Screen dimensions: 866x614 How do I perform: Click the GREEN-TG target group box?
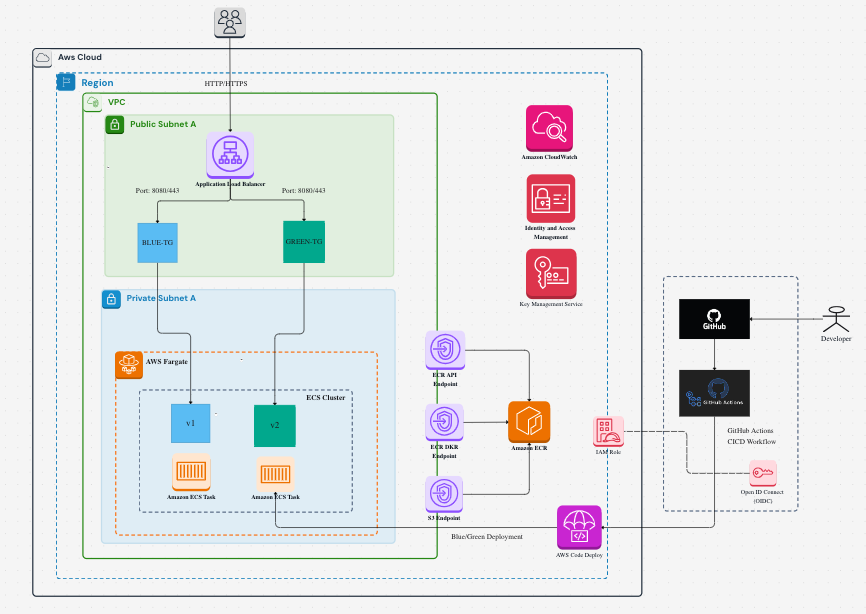coord(304,242)
